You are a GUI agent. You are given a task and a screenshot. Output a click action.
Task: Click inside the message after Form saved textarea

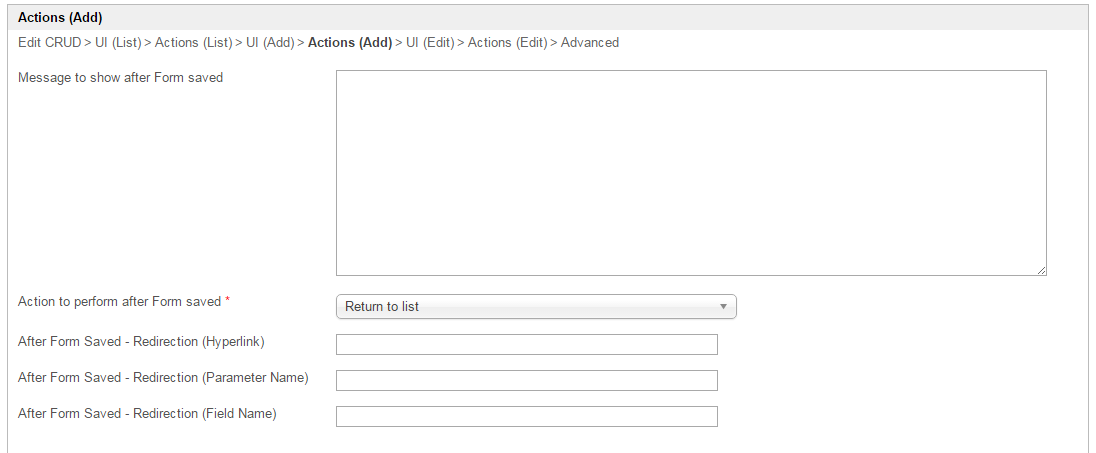[690, 172]
